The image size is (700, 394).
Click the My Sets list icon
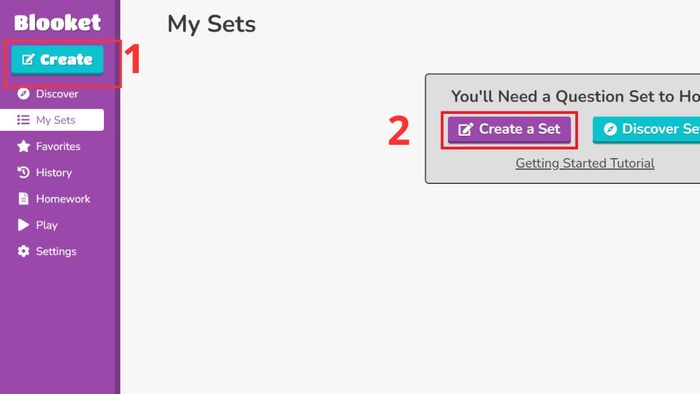pos(23,120)
